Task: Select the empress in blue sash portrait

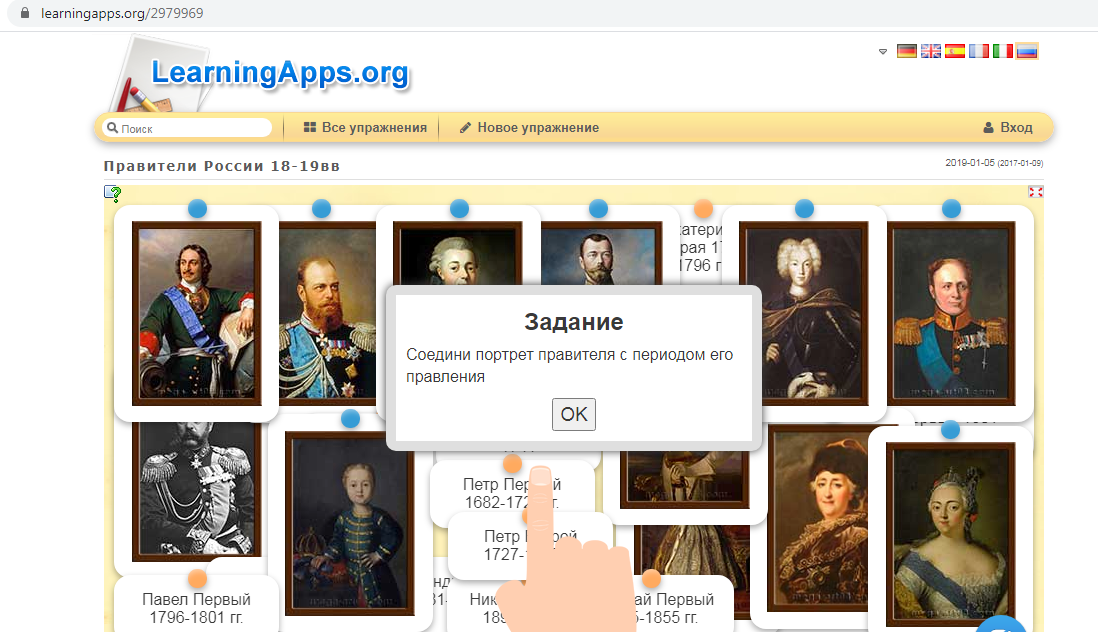Action: [950, 534]
